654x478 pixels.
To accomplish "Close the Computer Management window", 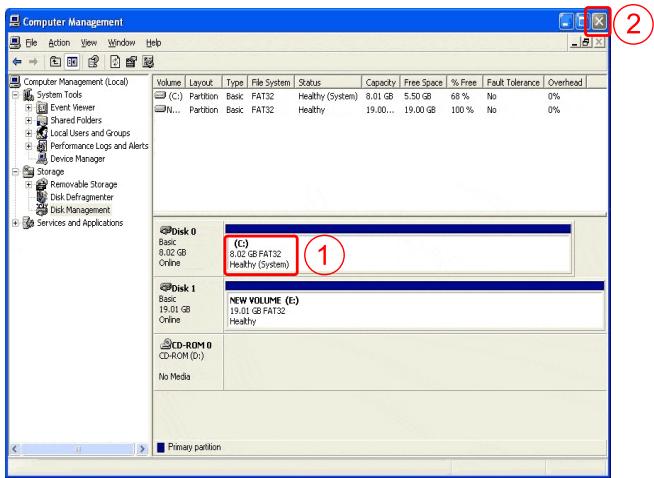I will pyautogui.click(x=599, y=21).
